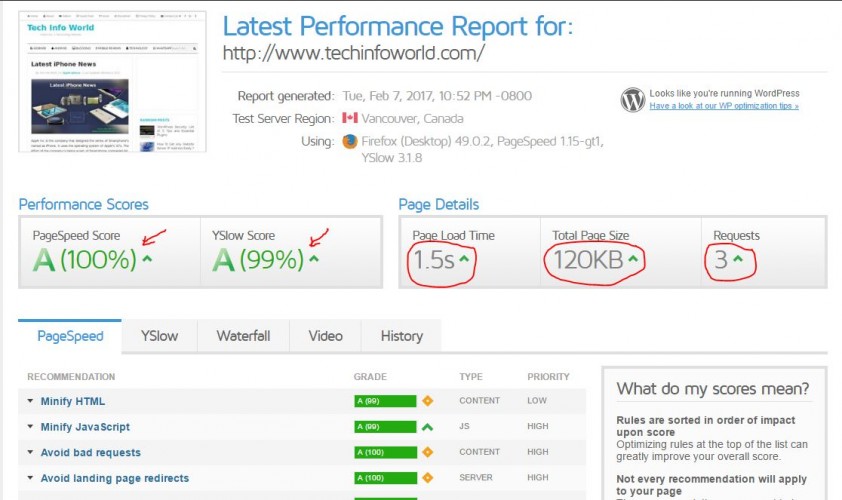Click the Avoid bad requests link
Image resolution: width=842 pixels, height=500 pixels.
[91, 453]
